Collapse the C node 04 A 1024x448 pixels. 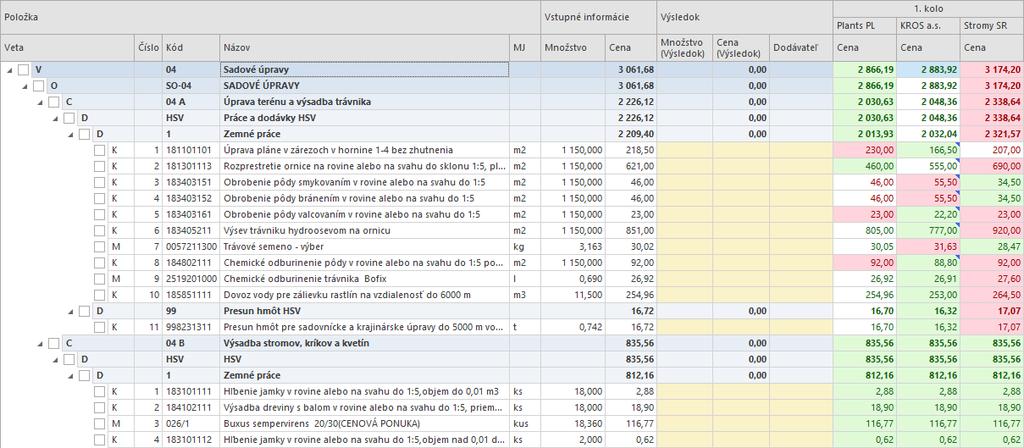tap(40, 102)
